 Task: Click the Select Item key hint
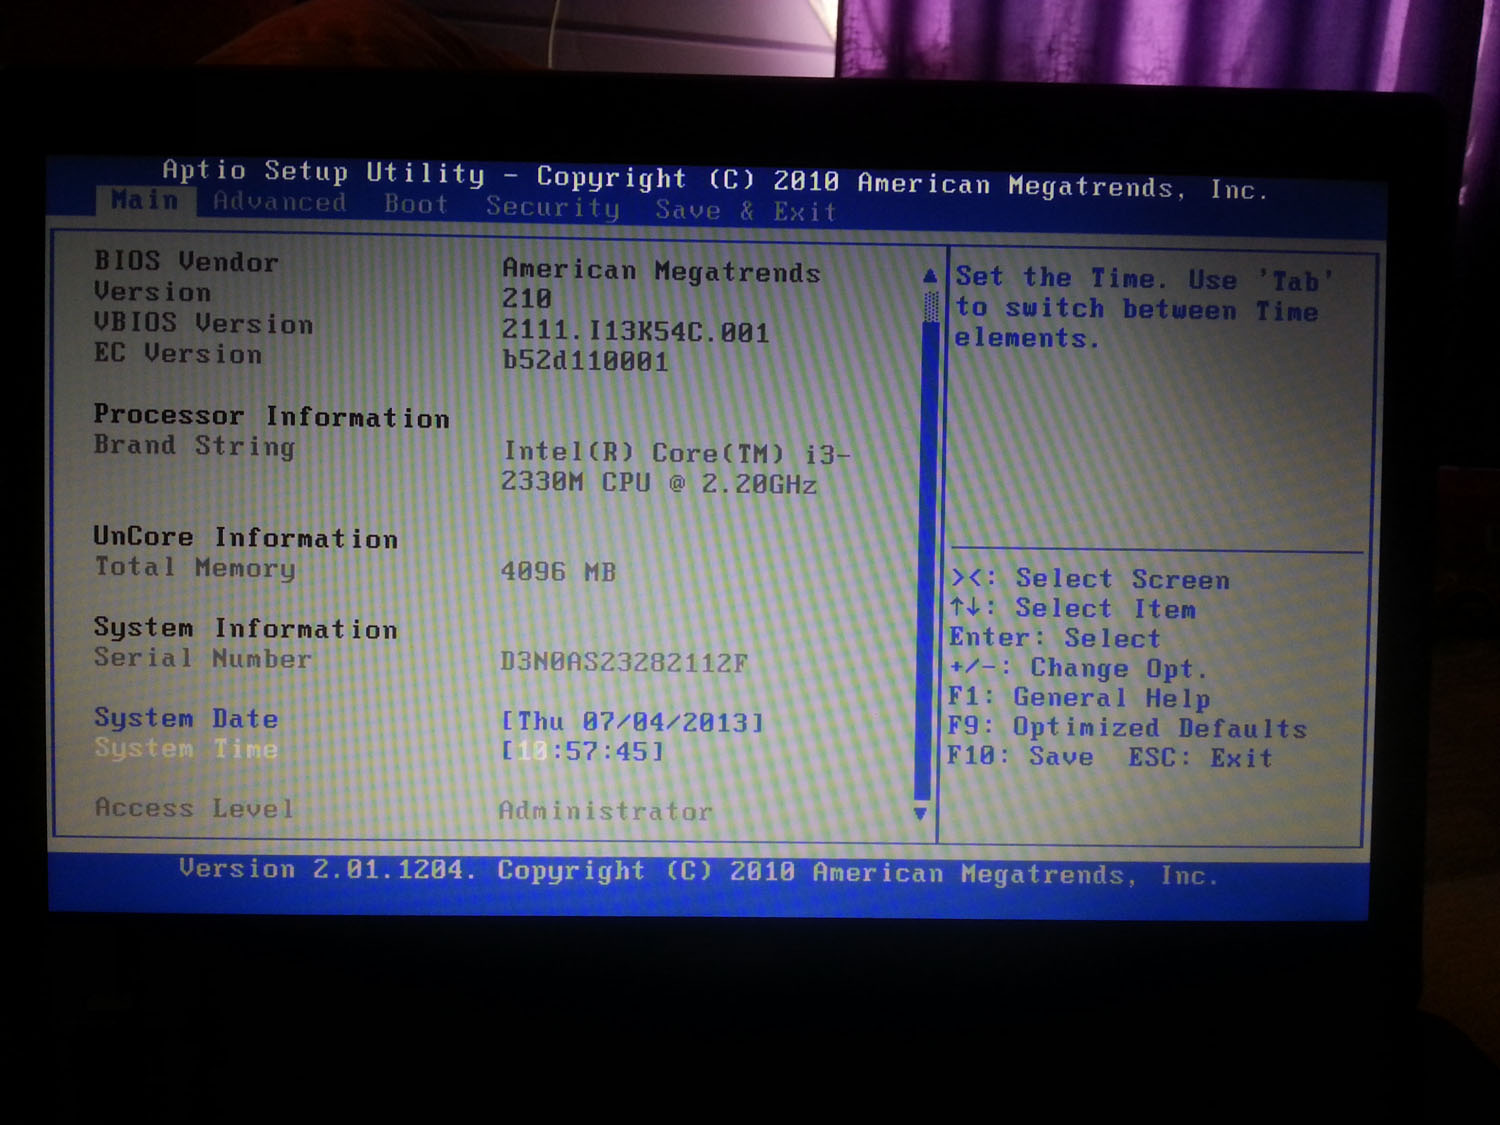pos(1073,608)
